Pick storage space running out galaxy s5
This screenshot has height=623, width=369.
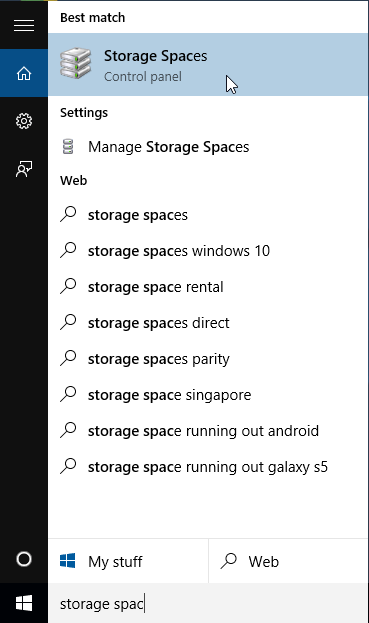(x=208, y=467)
